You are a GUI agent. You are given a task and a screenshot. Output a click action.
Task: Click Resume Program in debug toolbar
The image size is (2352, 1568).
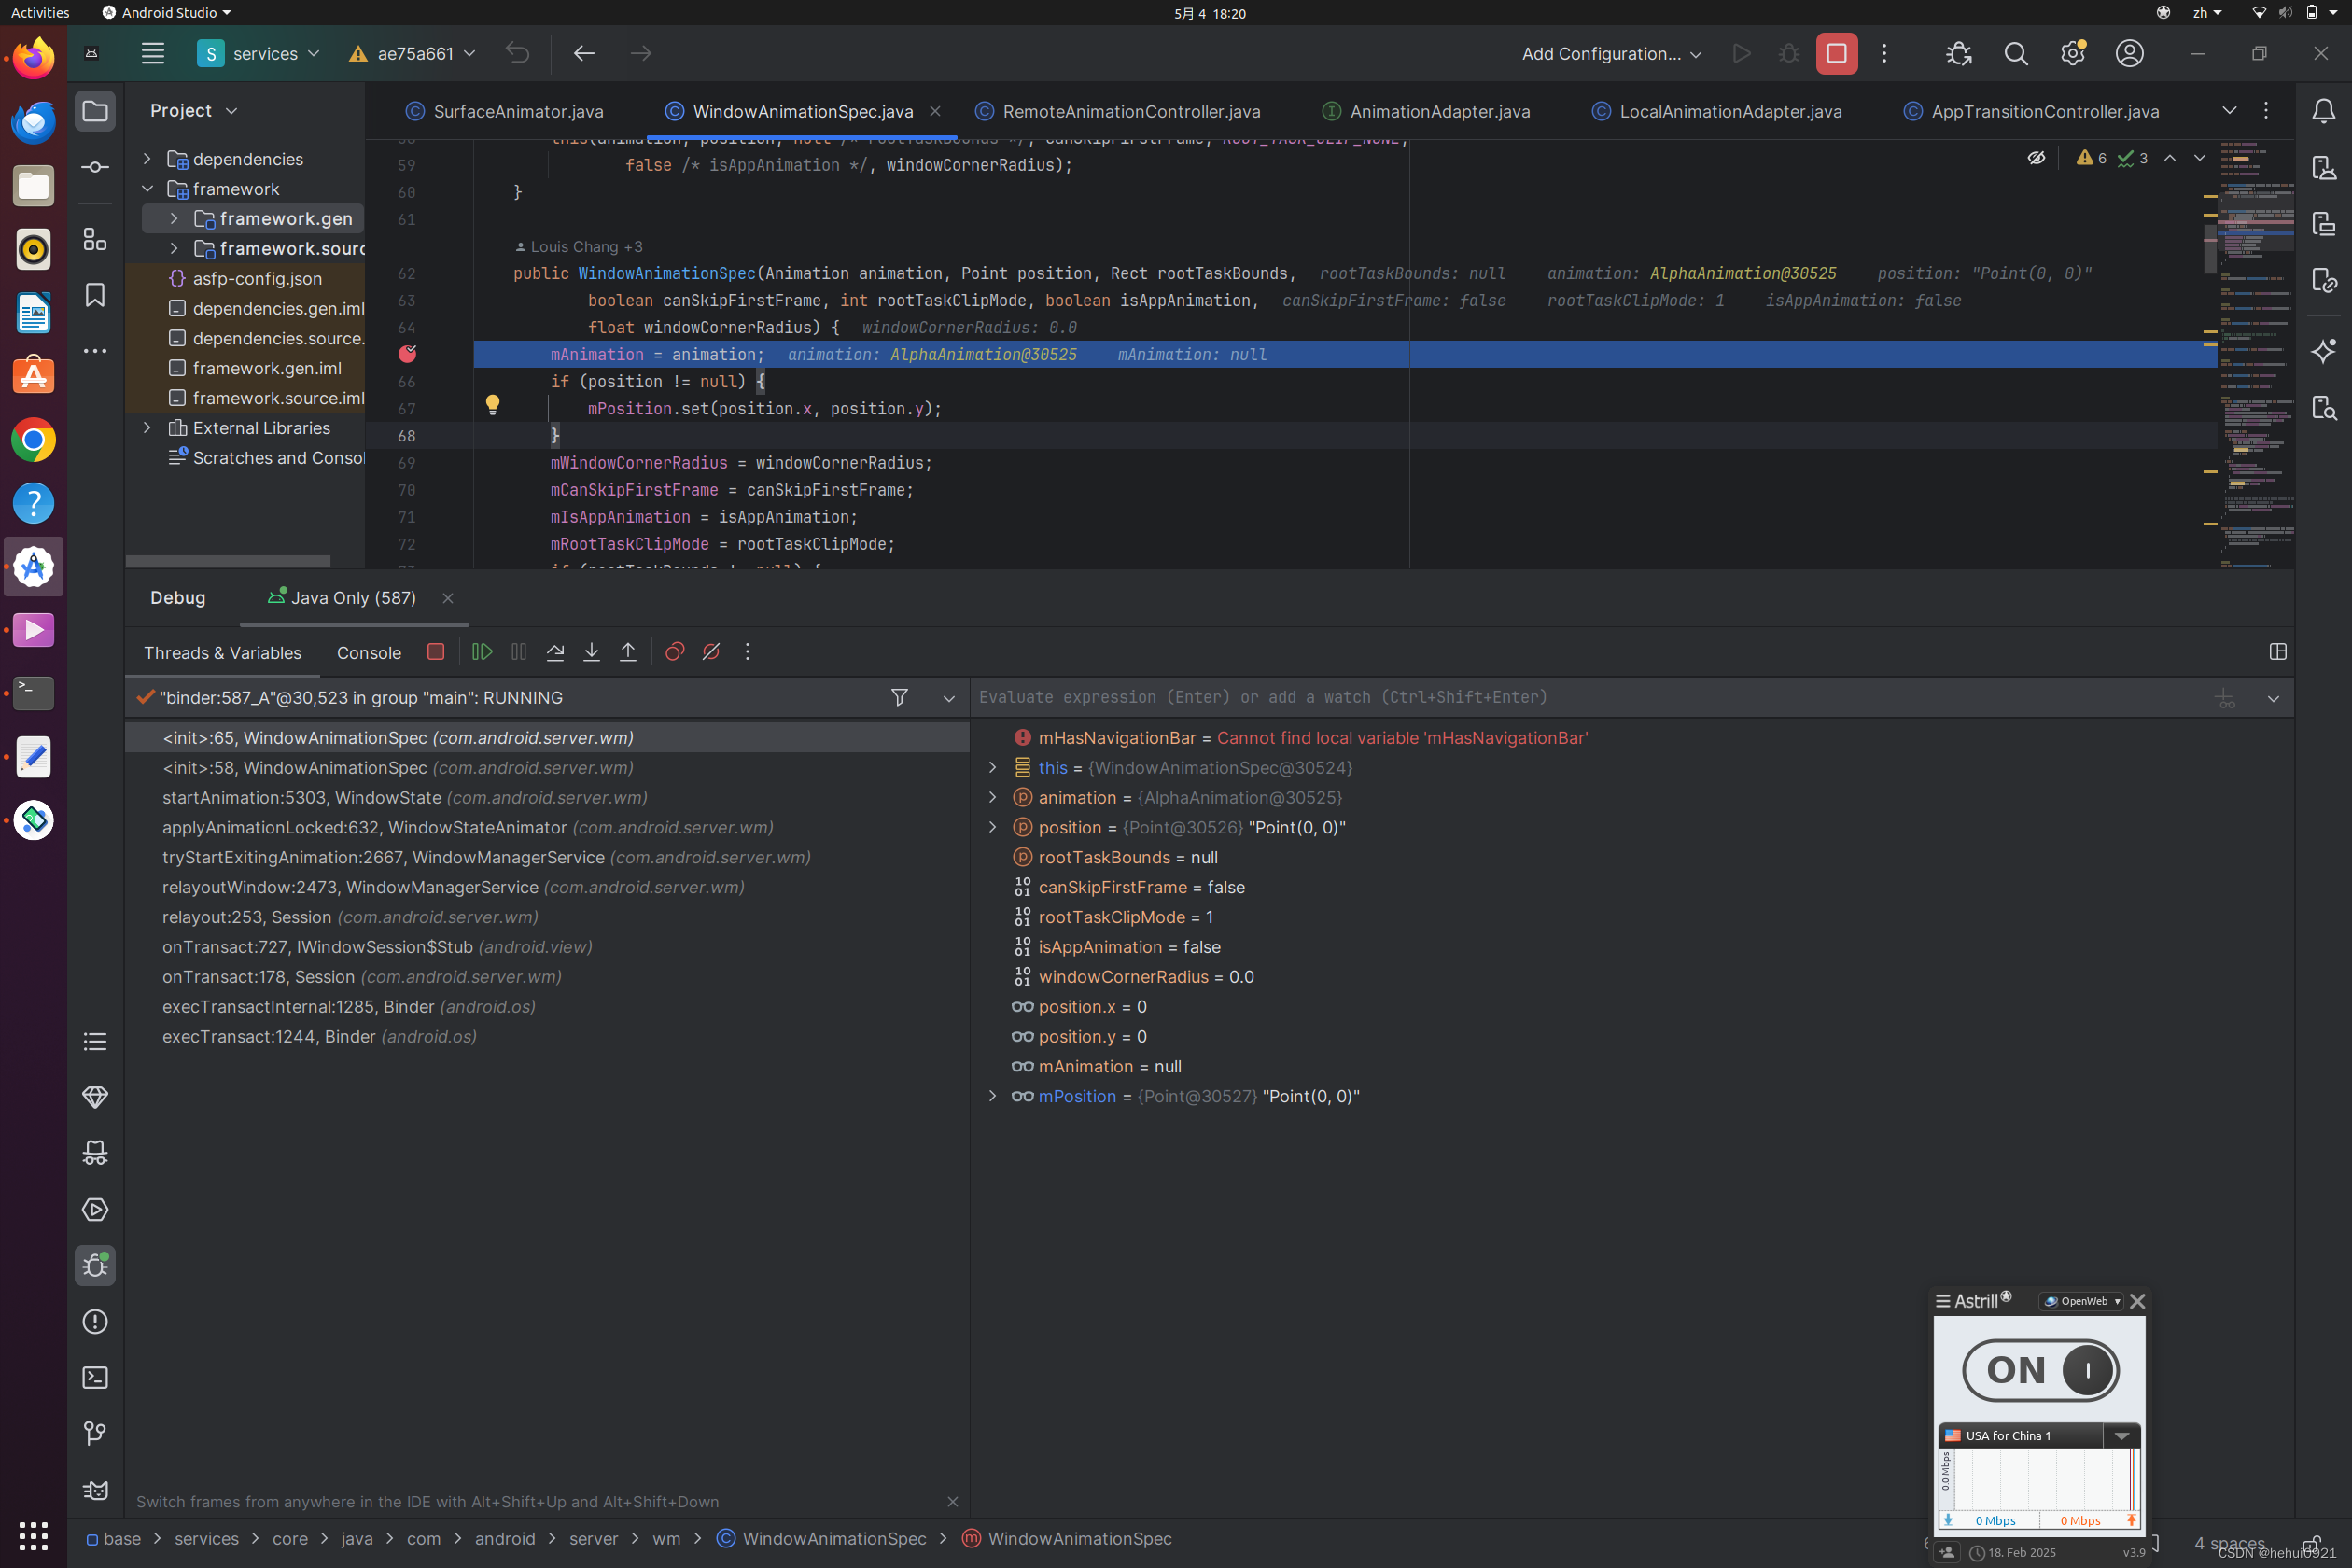[x=482, y=652]
